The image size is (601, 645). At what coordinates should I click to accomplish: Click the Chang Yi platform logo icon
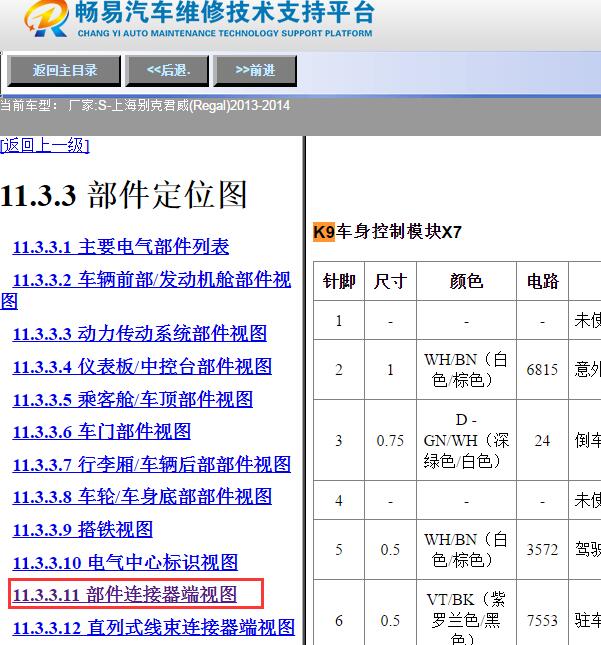[x=46, y=19]
